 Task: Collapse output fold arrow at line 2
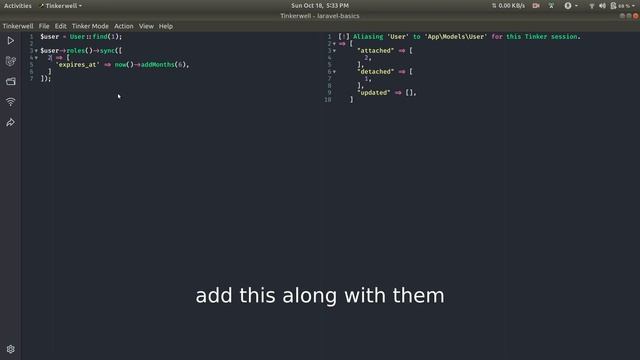334,44
